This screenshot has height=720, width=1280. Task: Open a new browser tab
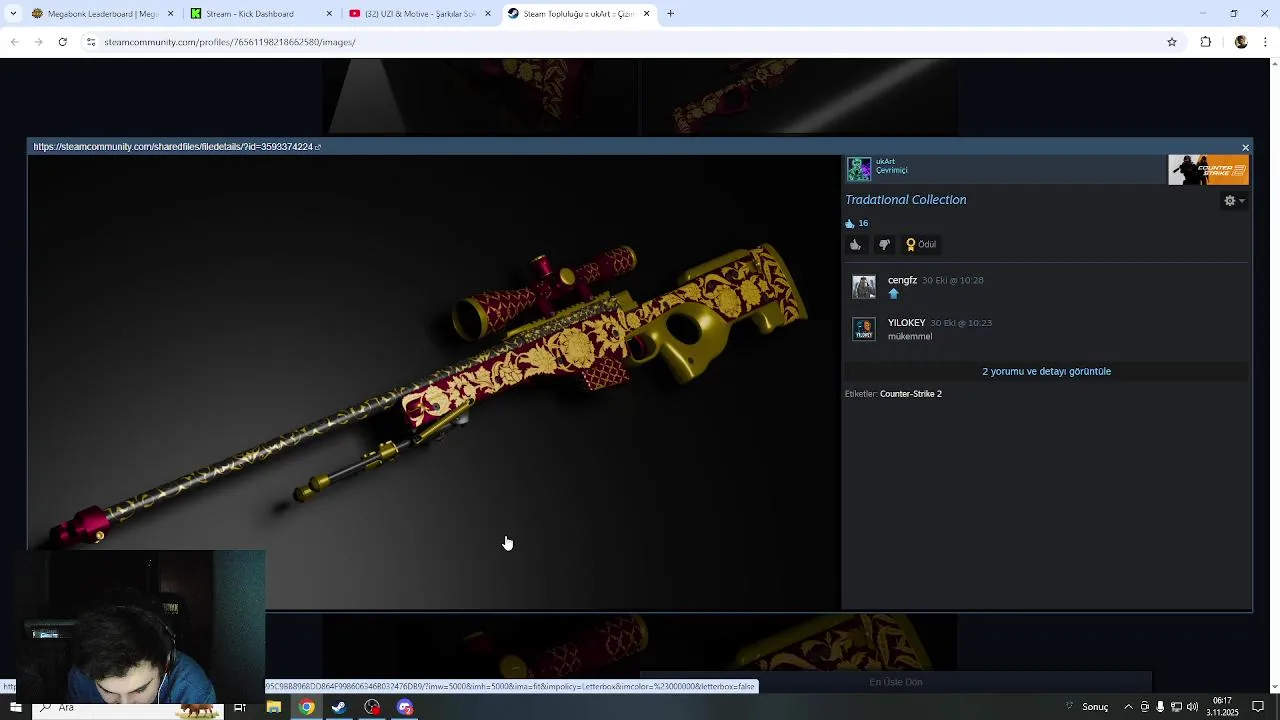671,14
